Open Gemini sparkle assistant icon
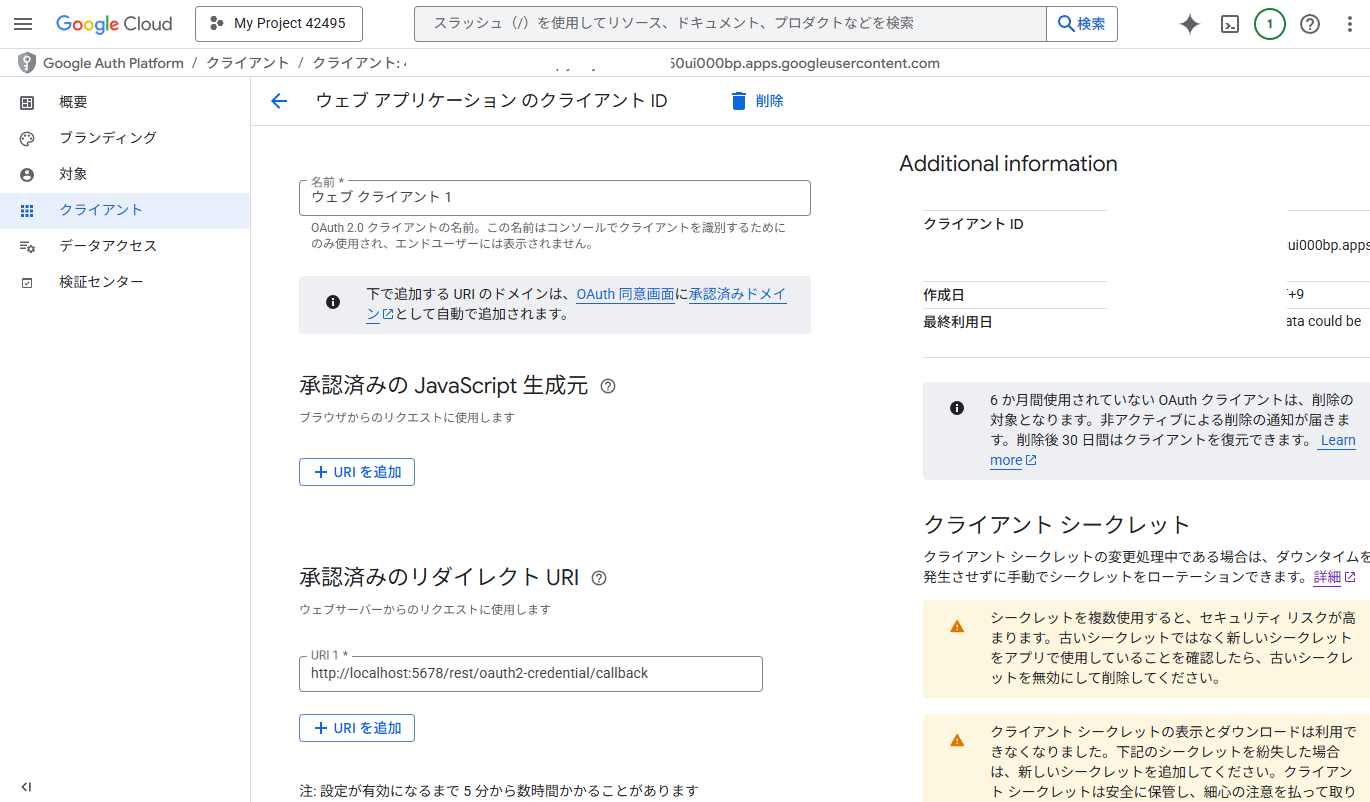Viewport: 1370px width, 802px height. pyautogui.click(x=1190, y=24)
